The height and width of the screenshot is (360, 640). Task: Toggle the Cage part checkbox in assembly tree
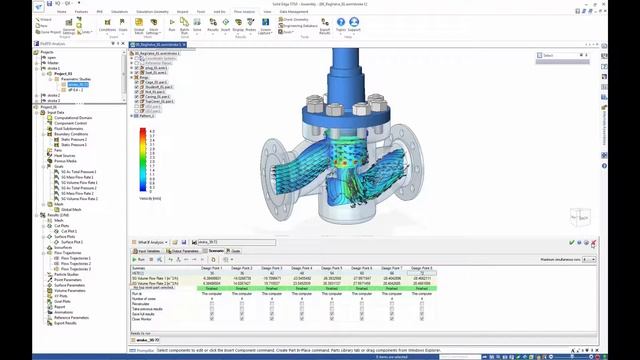point(137,82)
